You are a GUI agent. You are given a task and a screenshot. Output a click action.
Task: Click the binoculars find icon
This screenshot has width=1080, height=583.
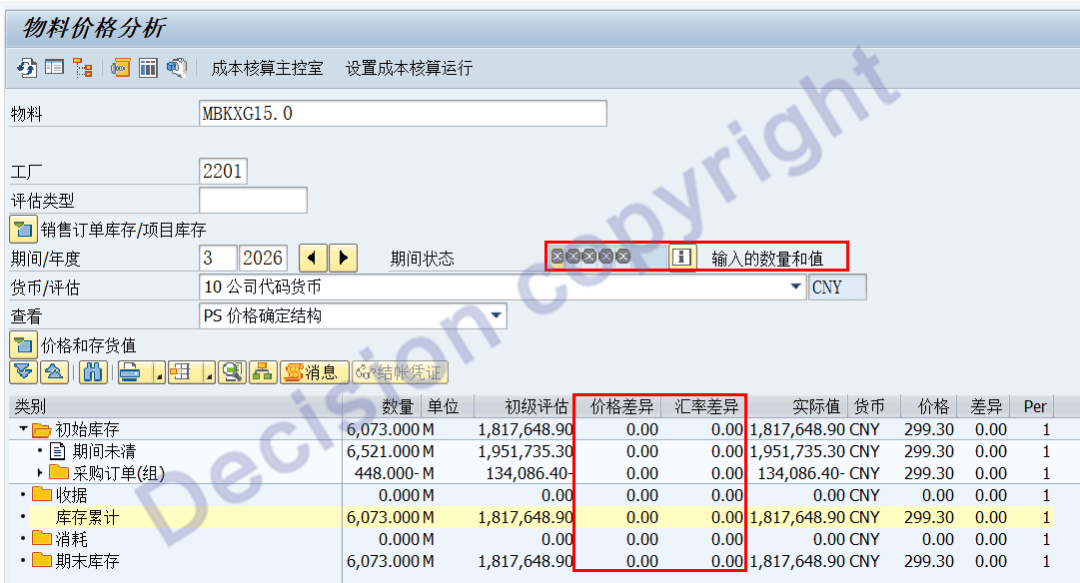(x=93, y=373)
